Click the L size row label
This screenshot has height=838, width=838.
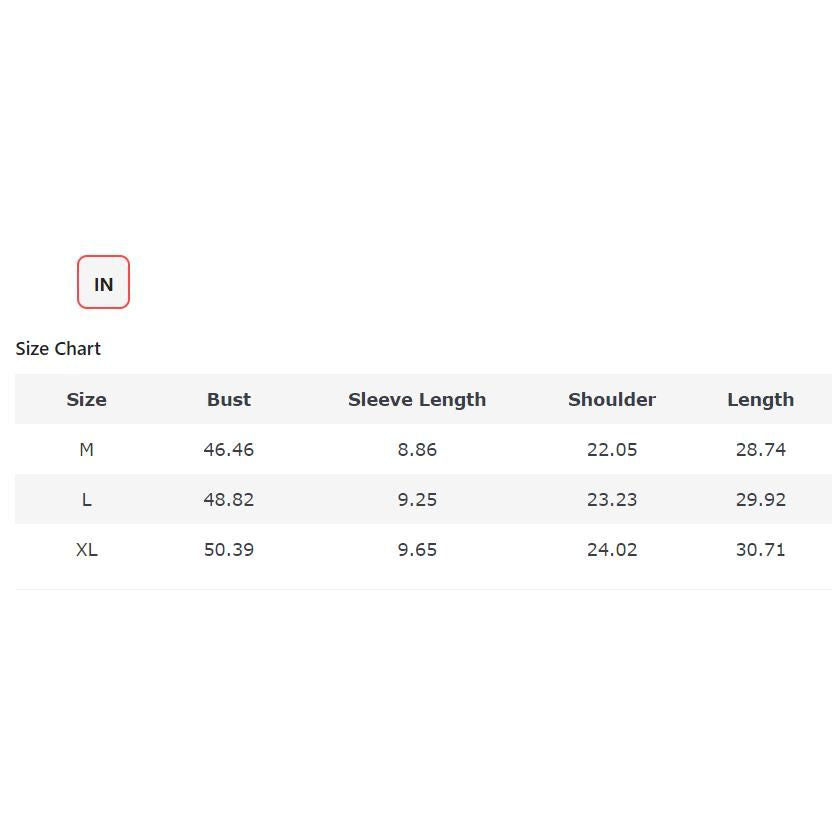coord(87,500)
